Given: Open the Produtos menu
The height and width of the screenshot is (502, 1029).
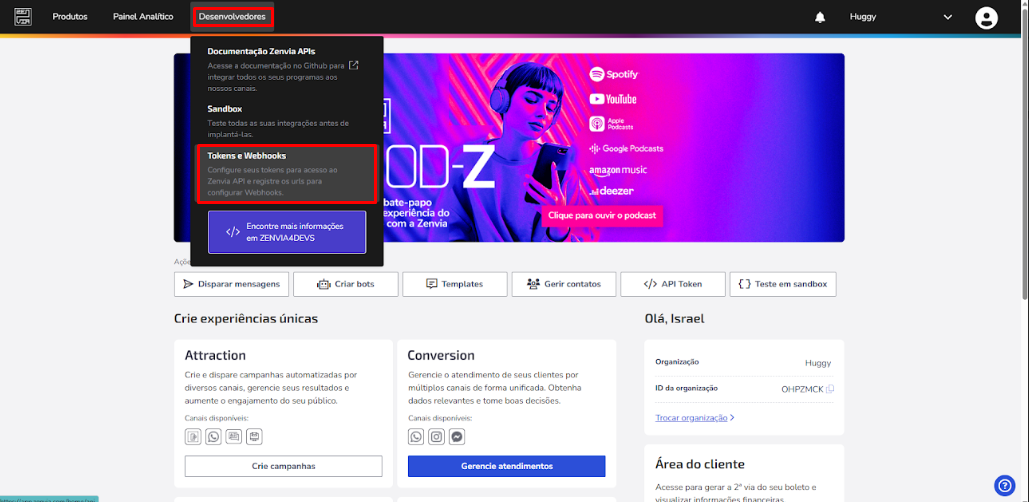Looking at the screenshot, I should click(x=70, y=17).
